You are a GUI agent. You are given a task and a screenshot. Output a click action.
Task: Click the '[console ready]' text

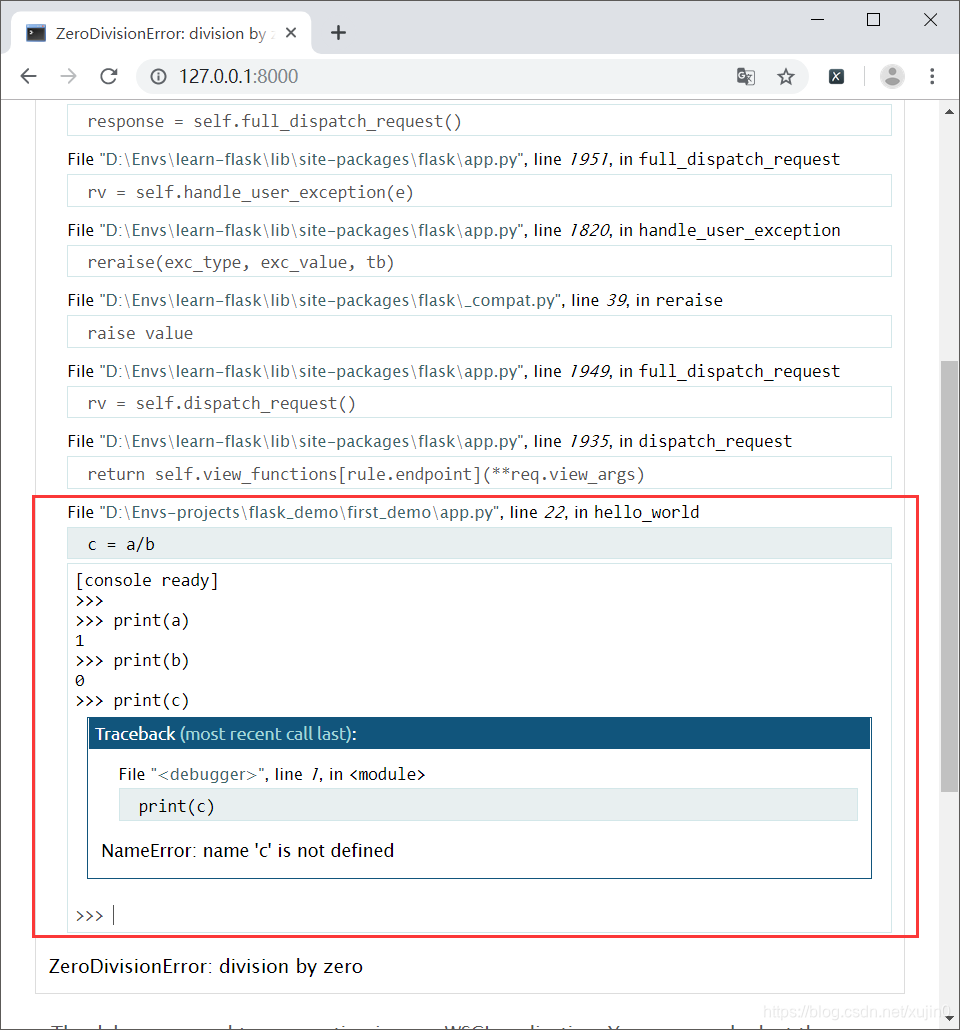[147, 580]
